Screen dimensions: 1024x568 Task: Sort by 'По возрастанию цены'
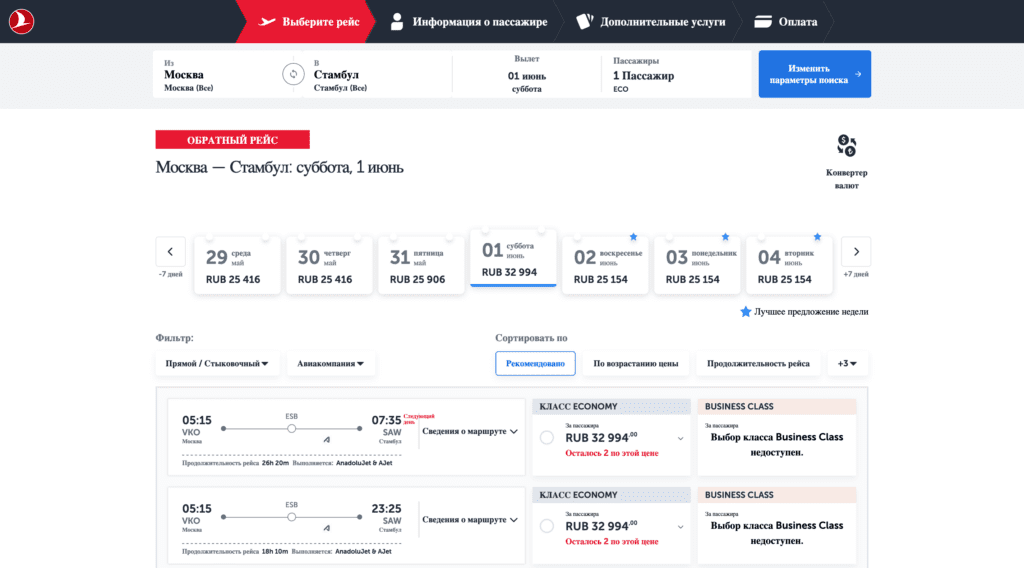pyautogui.click(x=635, y=364)
